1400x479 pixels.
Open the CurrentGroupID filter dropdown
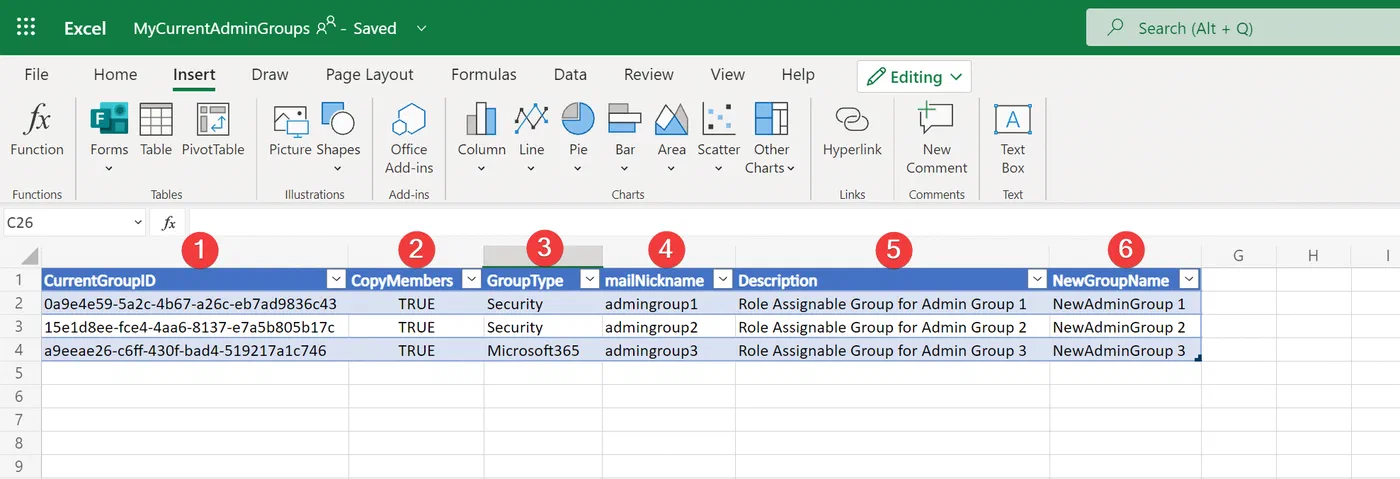334,281
